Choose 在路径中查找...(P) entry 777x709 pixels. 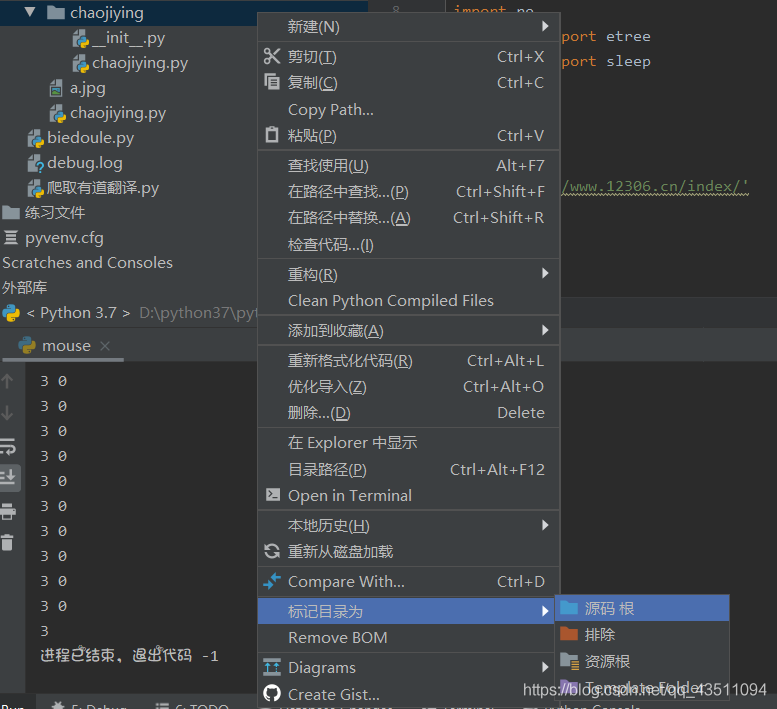(x=409, y=192)
